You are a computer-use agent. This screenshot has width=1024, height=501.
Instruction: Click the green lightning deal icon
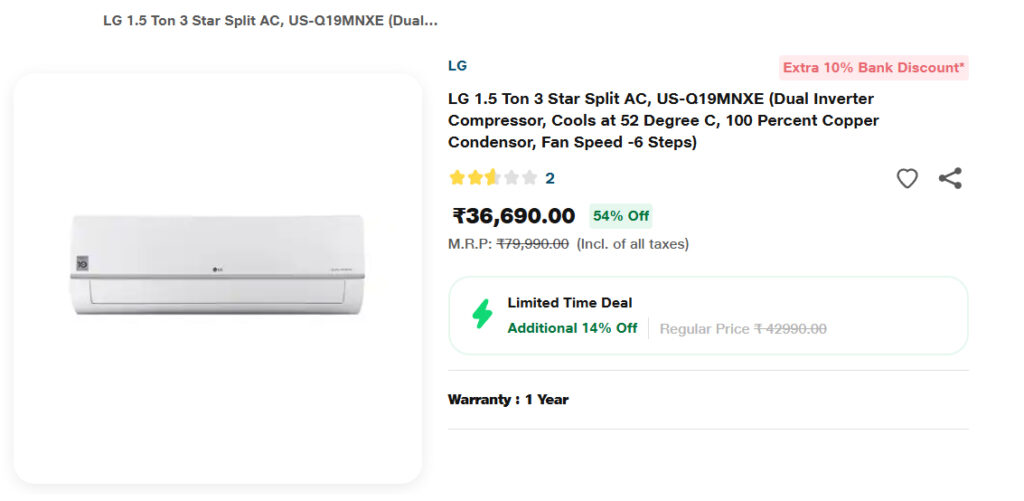tap(482, 314)
